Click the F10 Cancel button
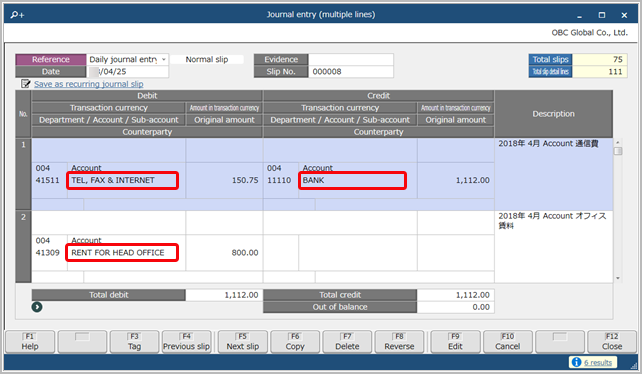This screenshot has width=642, height=374. [508, 342]
